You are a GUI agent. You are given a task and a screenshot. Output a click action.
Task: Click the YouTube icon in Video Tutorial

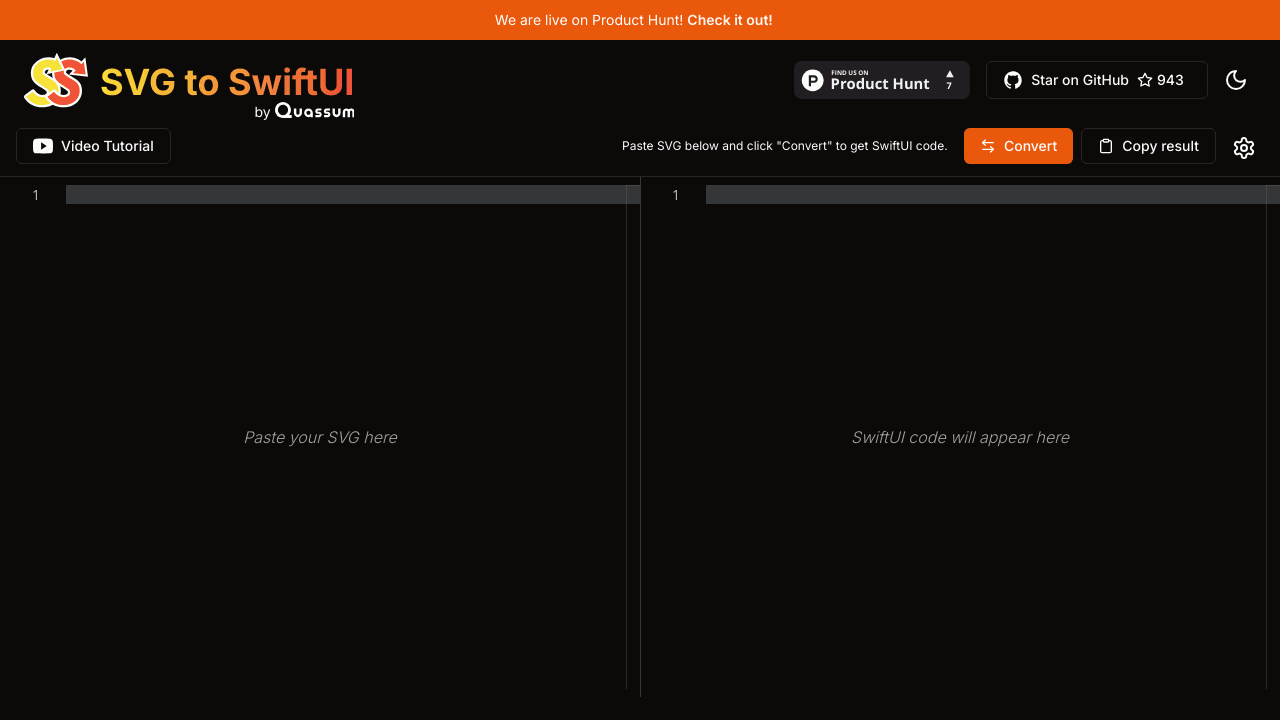tap(43, 146)
